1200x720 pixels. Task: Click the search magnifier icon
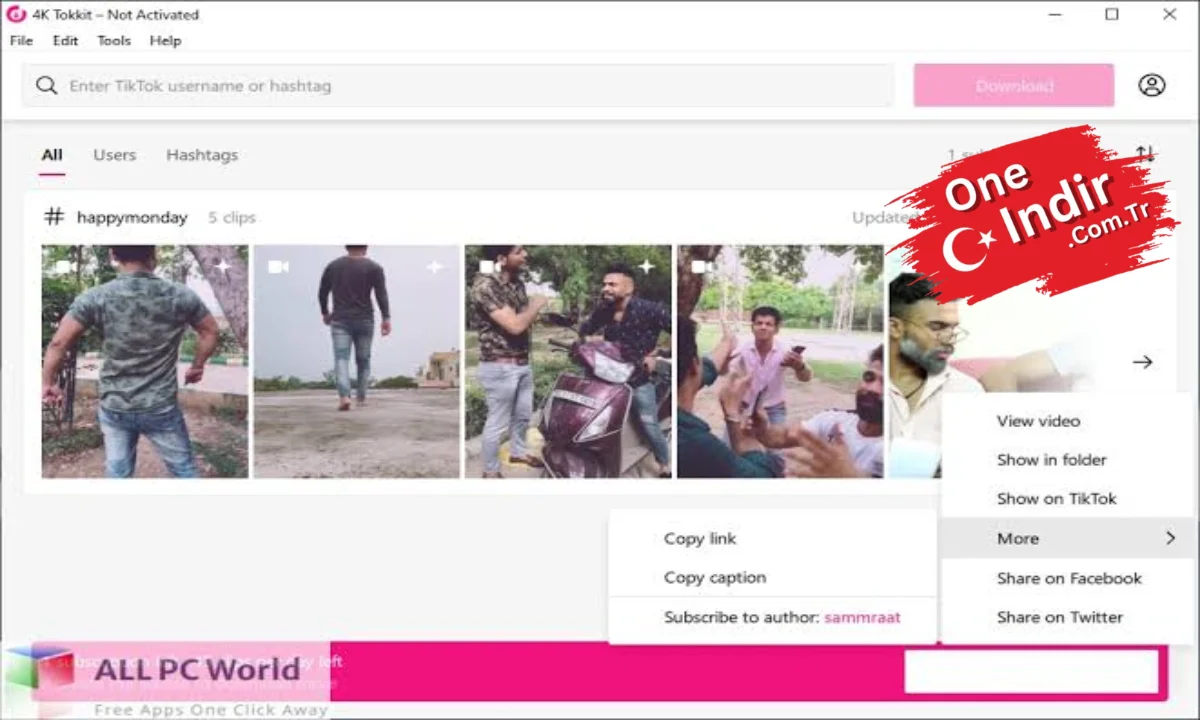tap(46, 85)
